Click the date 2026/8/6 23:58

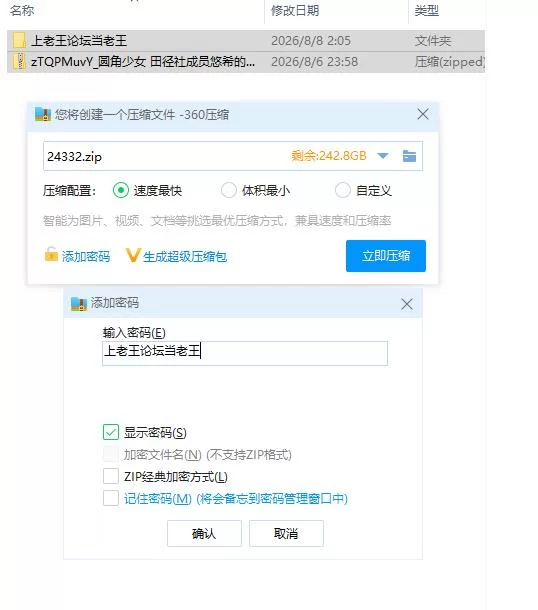point(314,62)
